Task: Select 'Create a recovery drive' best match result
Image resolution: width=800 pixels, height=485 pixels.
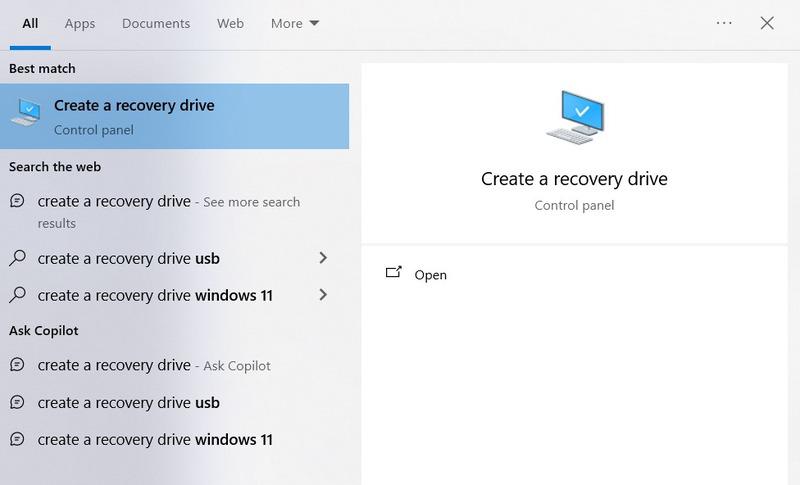Action: click(x=174, y=116)
